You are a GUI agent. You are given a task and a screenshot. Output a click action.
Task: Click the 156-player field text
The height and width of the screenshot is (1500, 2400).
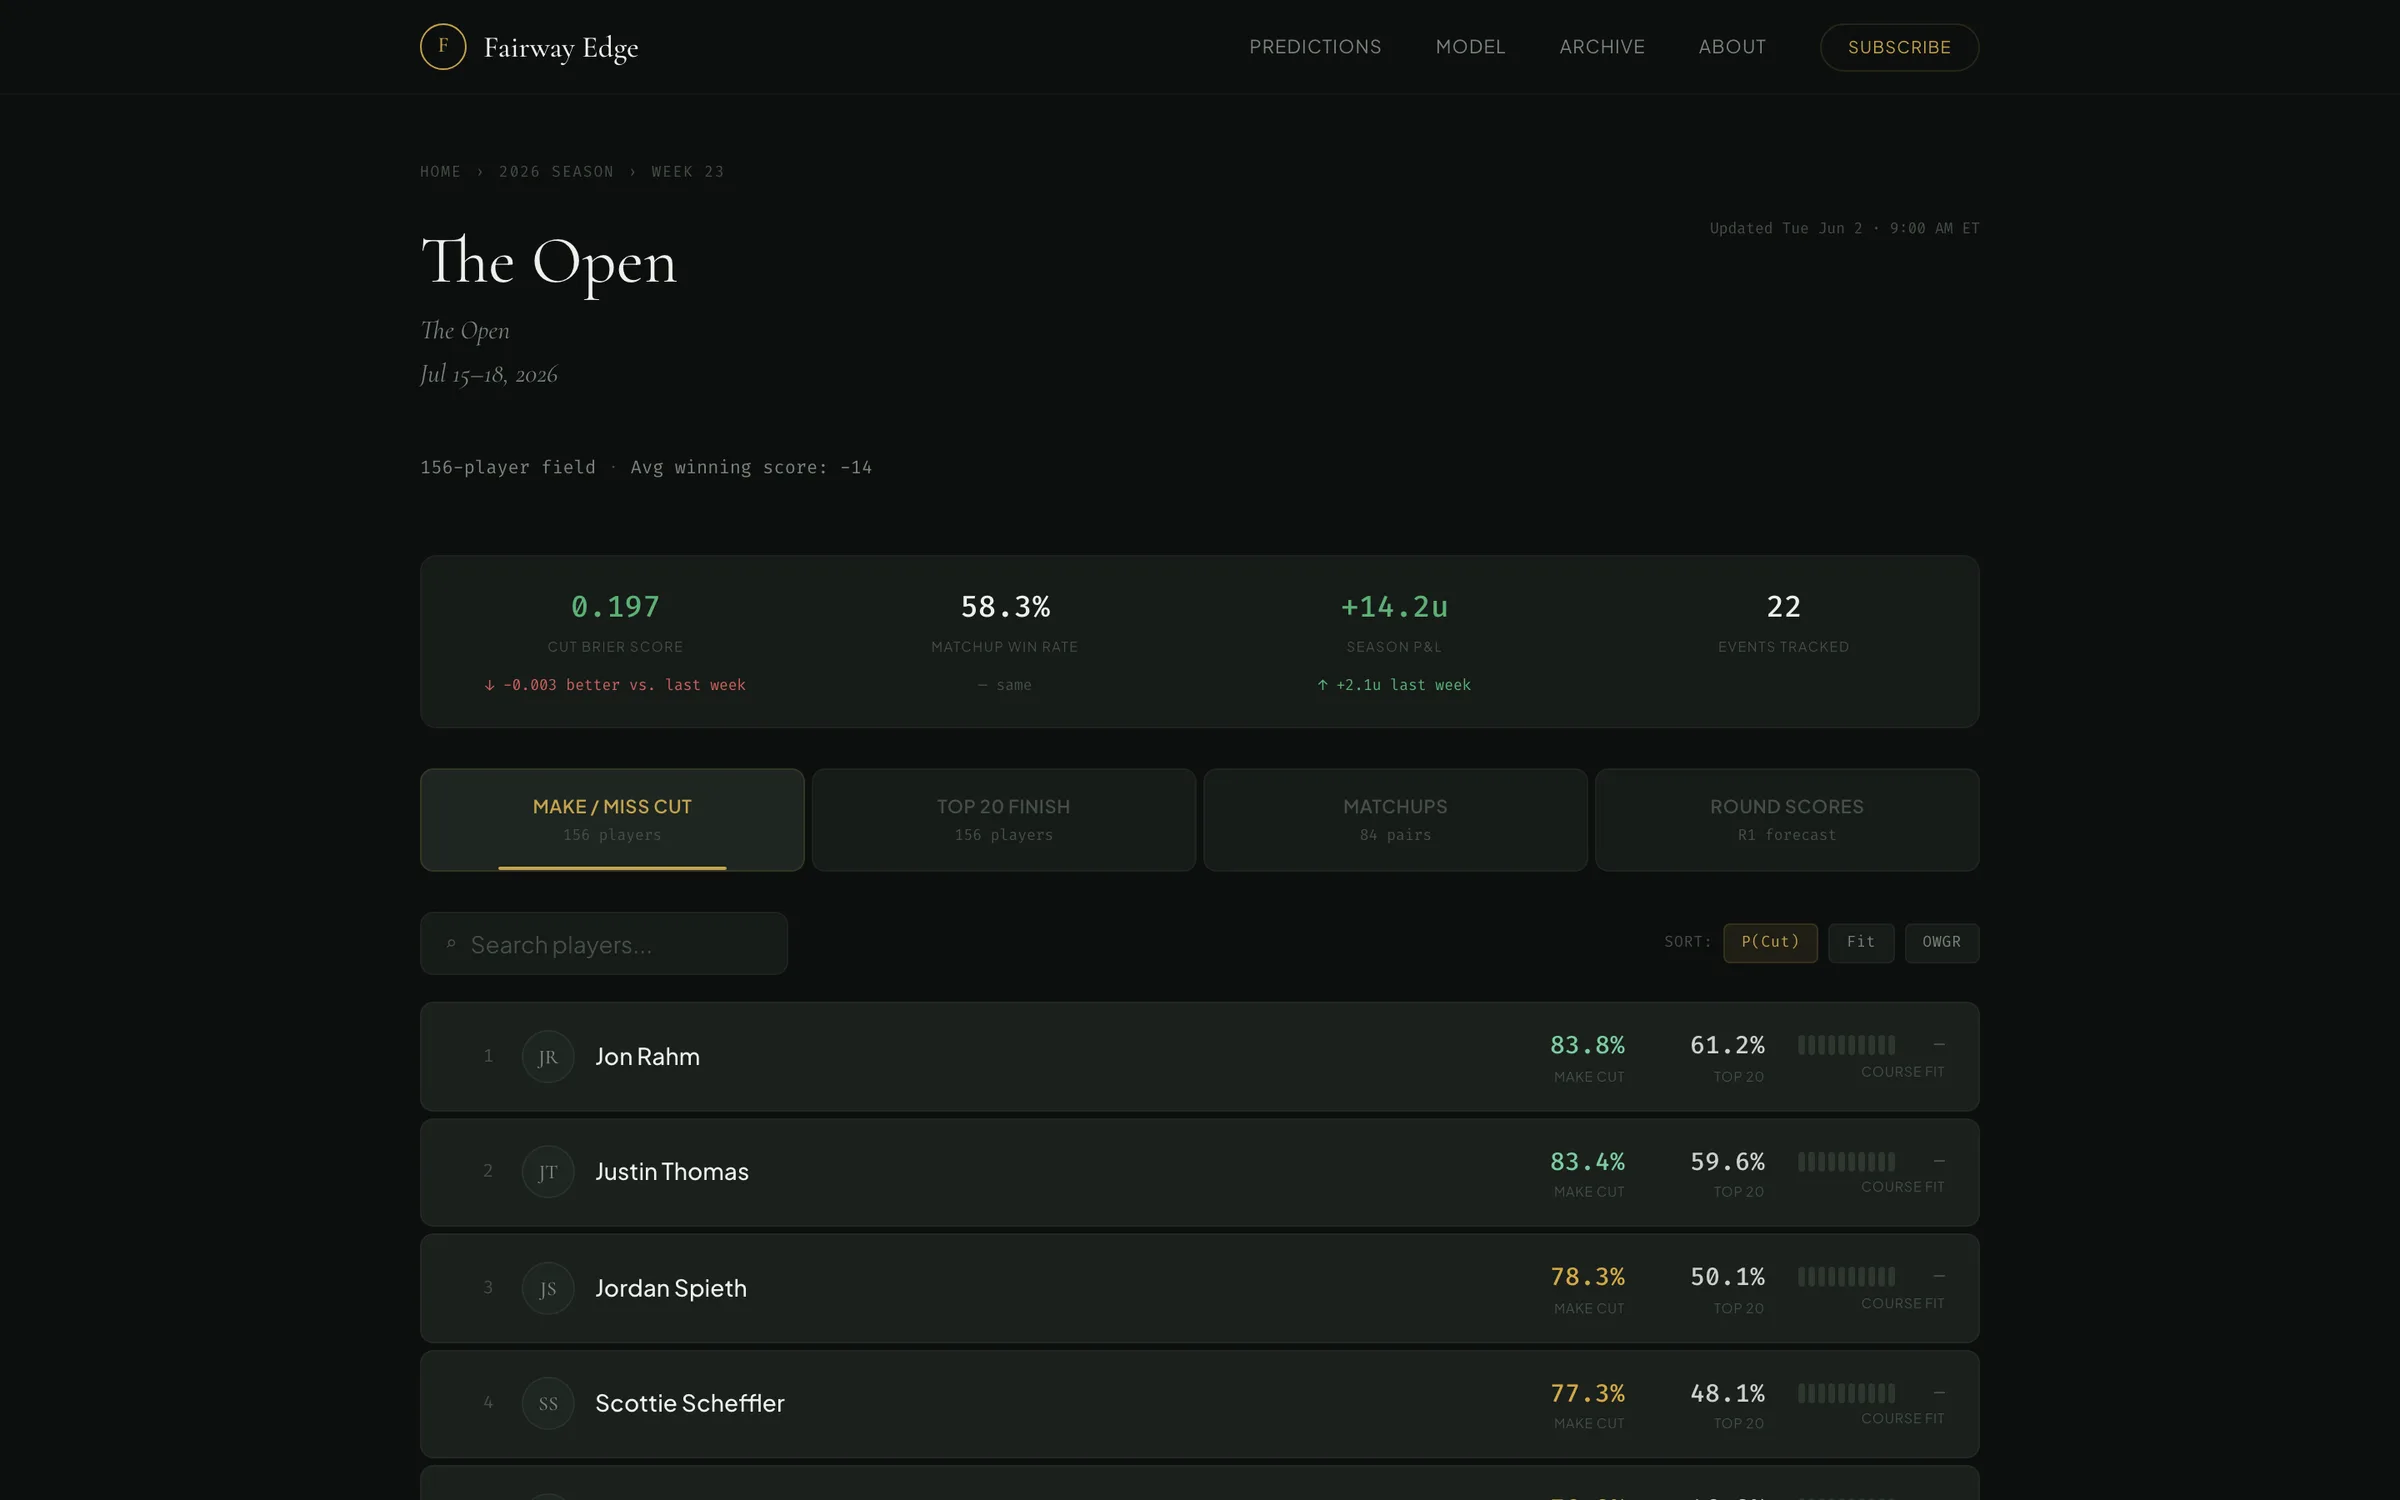508,467
